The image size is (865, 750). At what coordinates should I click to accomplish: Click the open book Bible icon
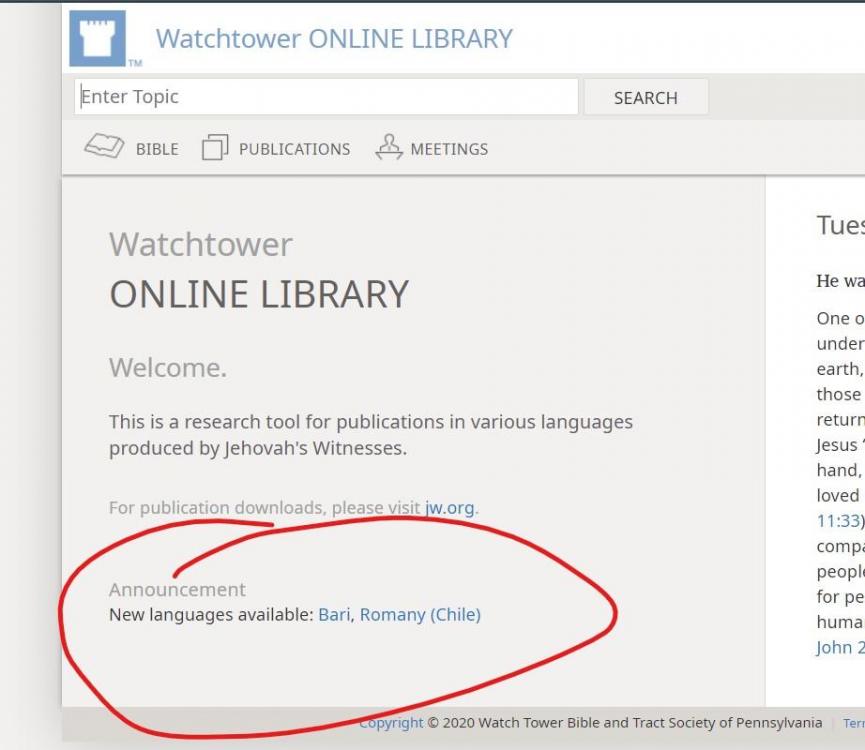[104, 148]
